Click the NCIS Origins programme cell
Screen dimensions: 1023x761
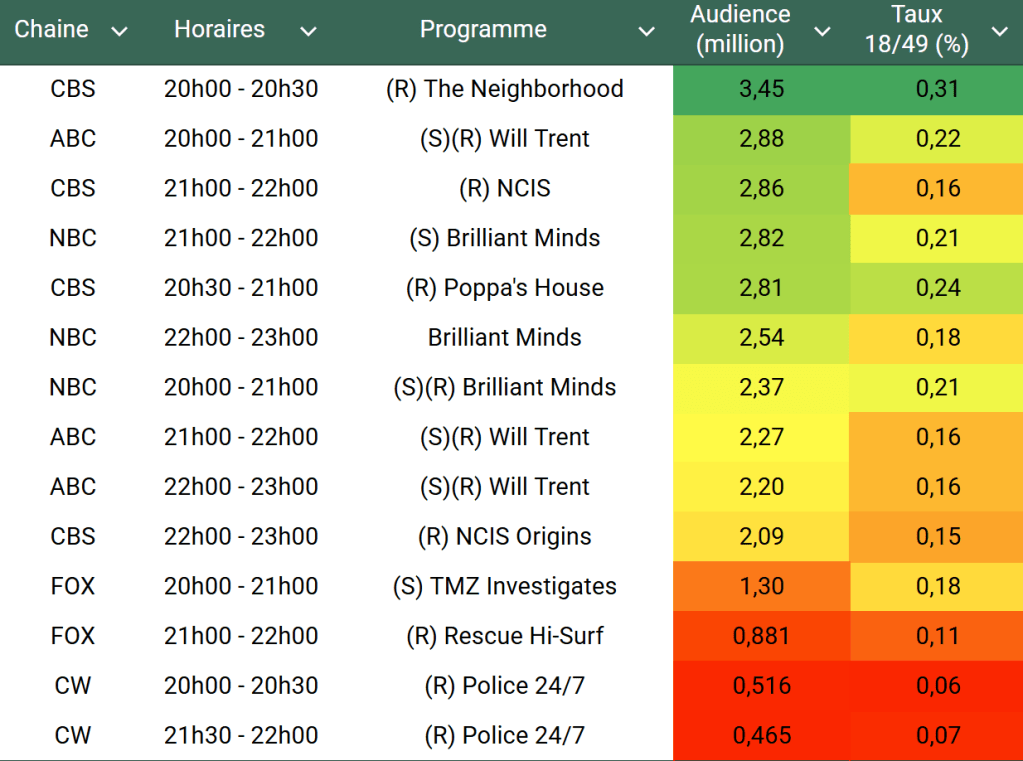504,537
